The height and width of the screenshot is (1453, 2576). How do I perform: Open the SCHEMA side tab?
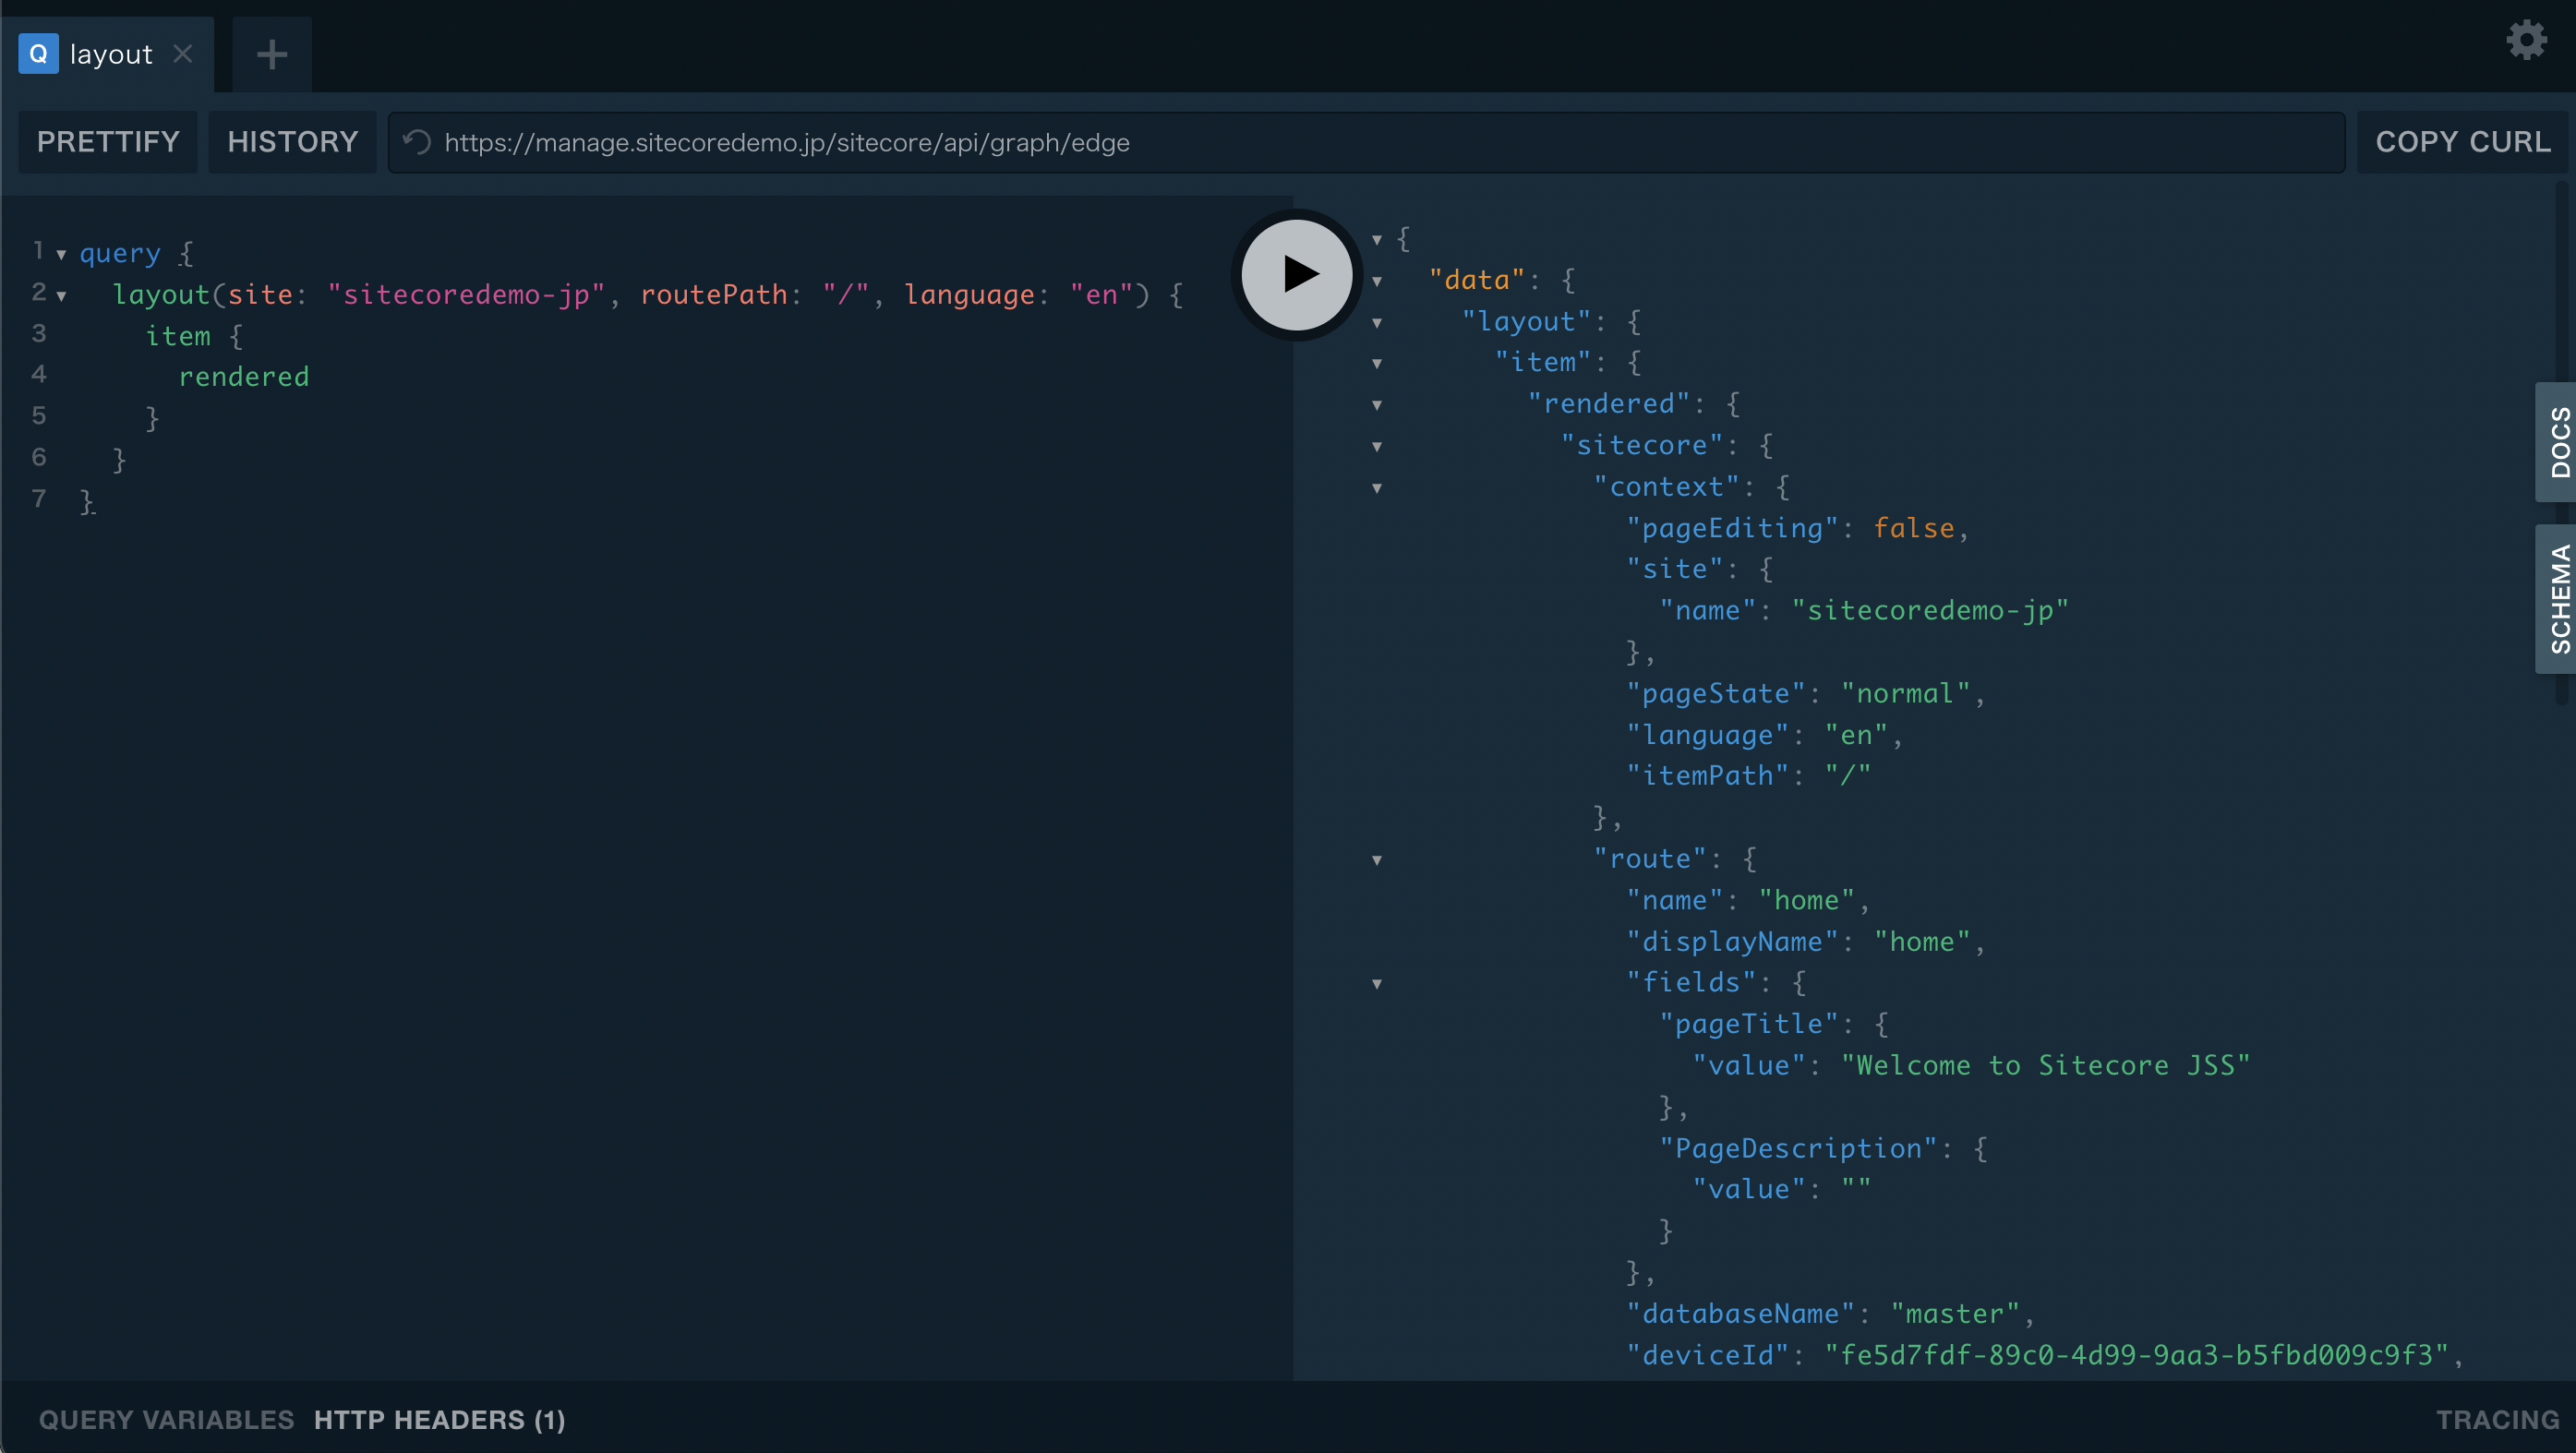pyautogui.click(x=2557, y=599)
